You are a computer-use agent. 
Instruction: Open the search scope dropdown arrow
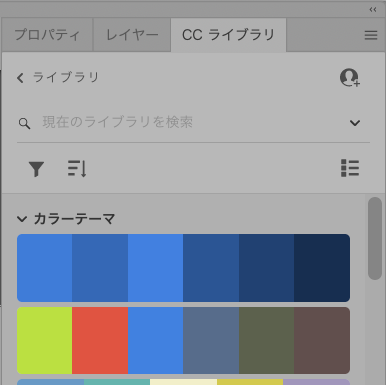coord(355,123)
